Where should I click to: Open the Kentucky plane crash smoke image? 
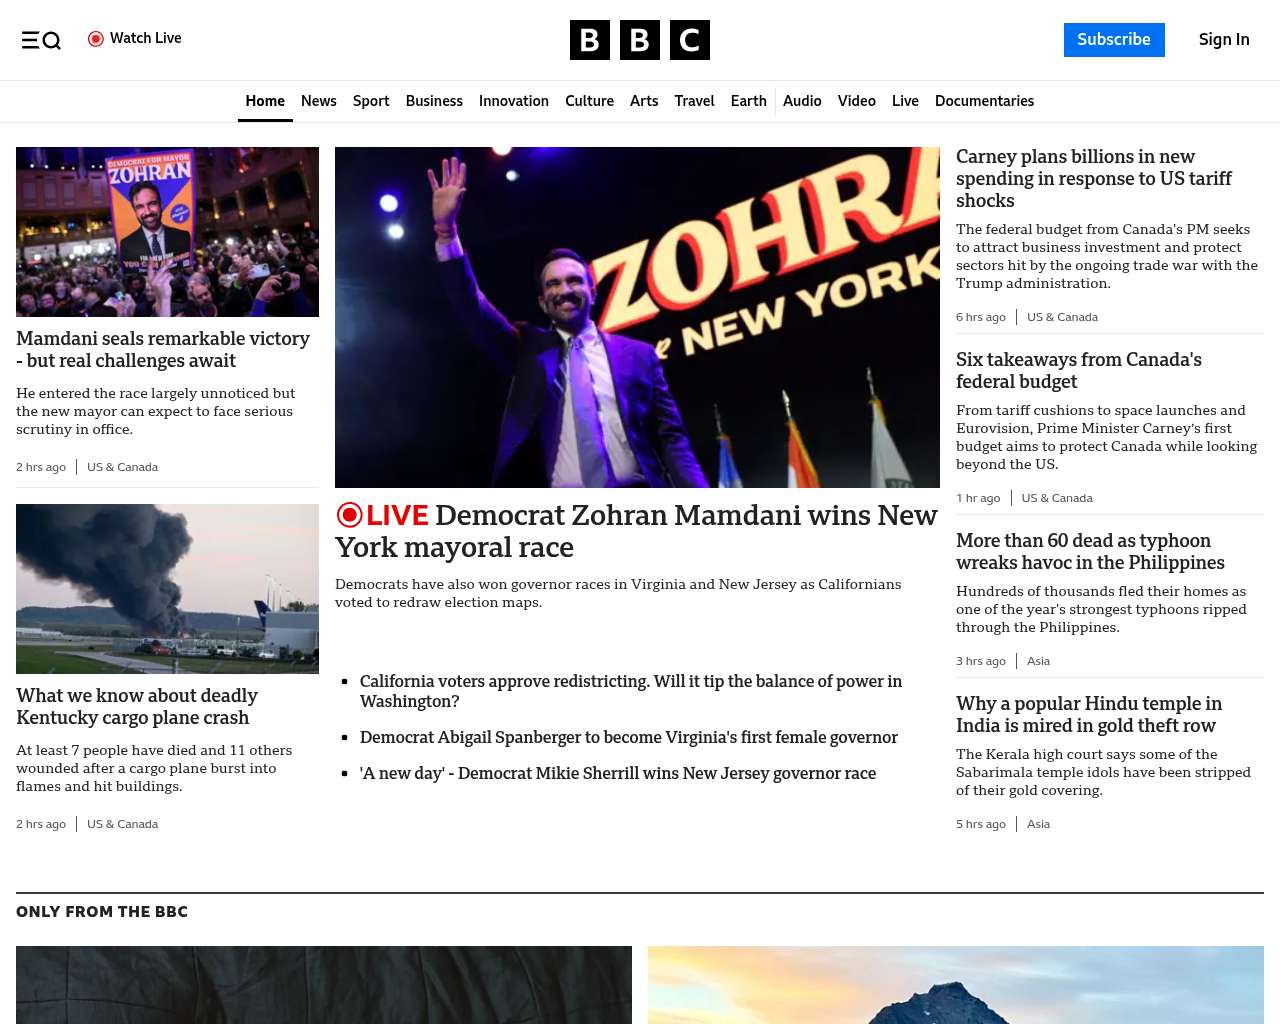coord(167,589)
